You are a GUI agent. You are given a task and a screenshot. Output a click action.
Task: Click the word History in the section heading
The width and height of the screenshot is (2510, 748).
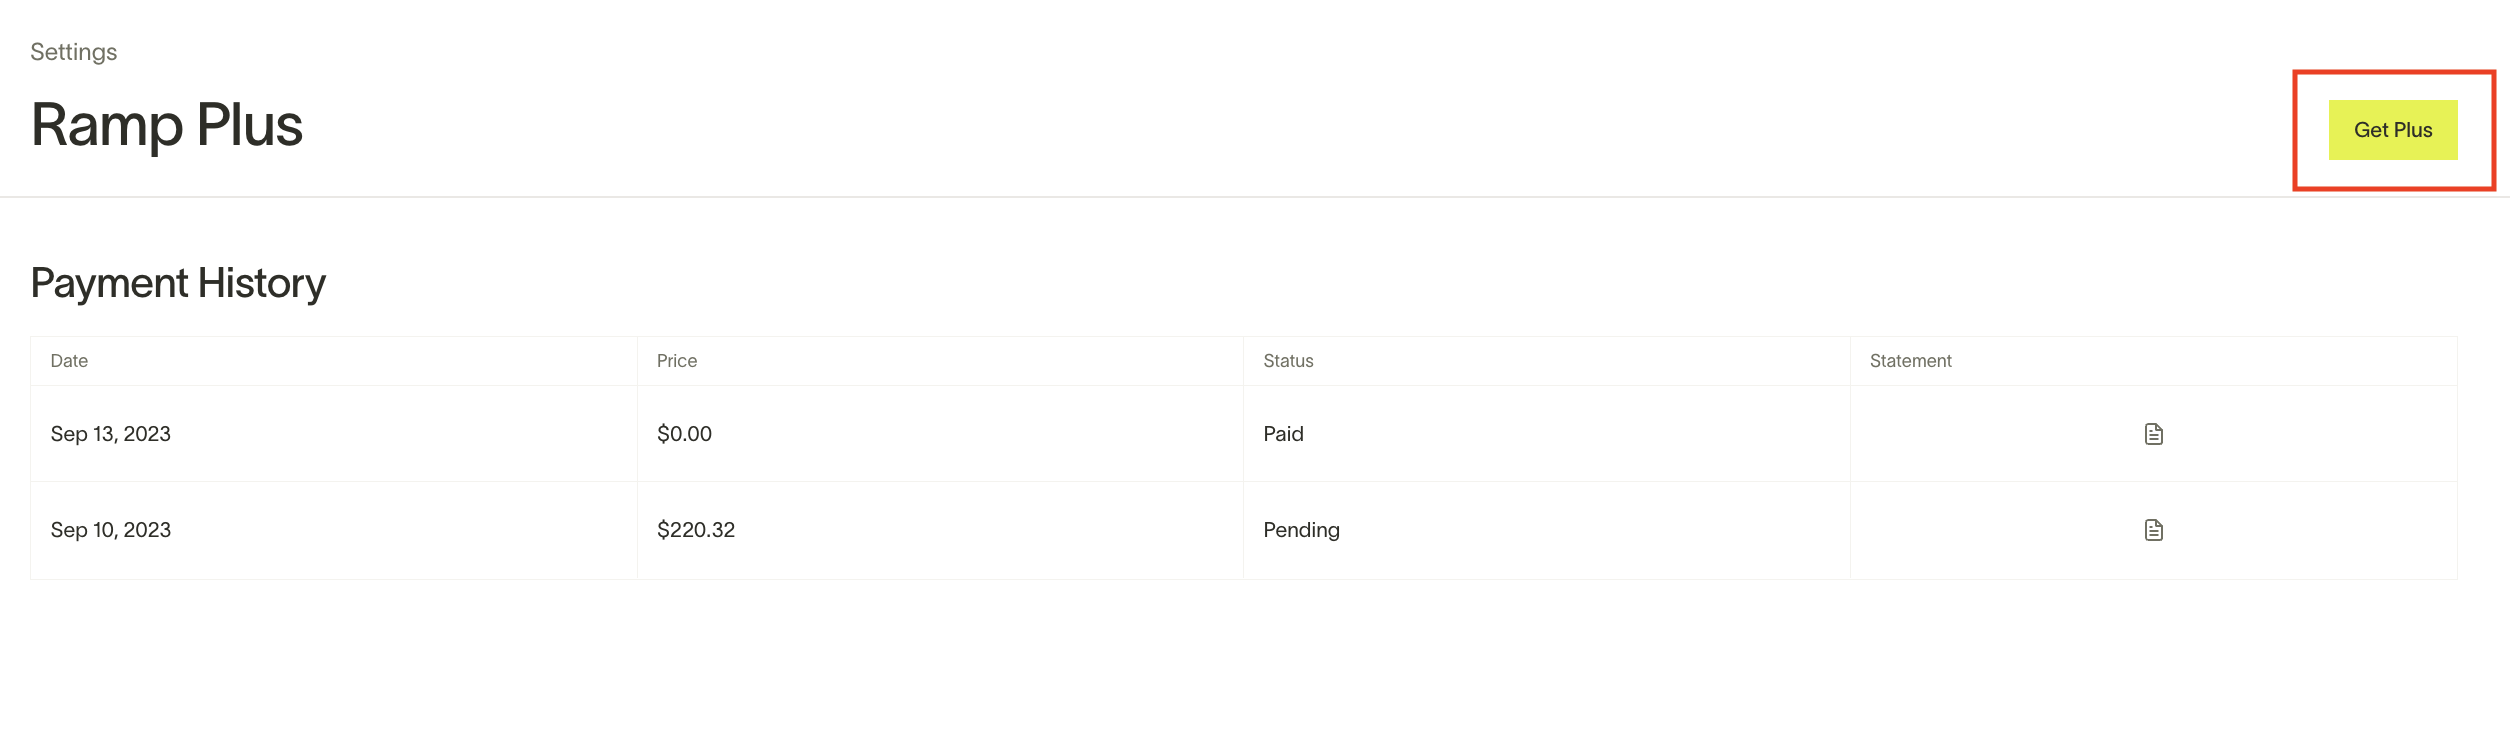(x=262, y=284)
